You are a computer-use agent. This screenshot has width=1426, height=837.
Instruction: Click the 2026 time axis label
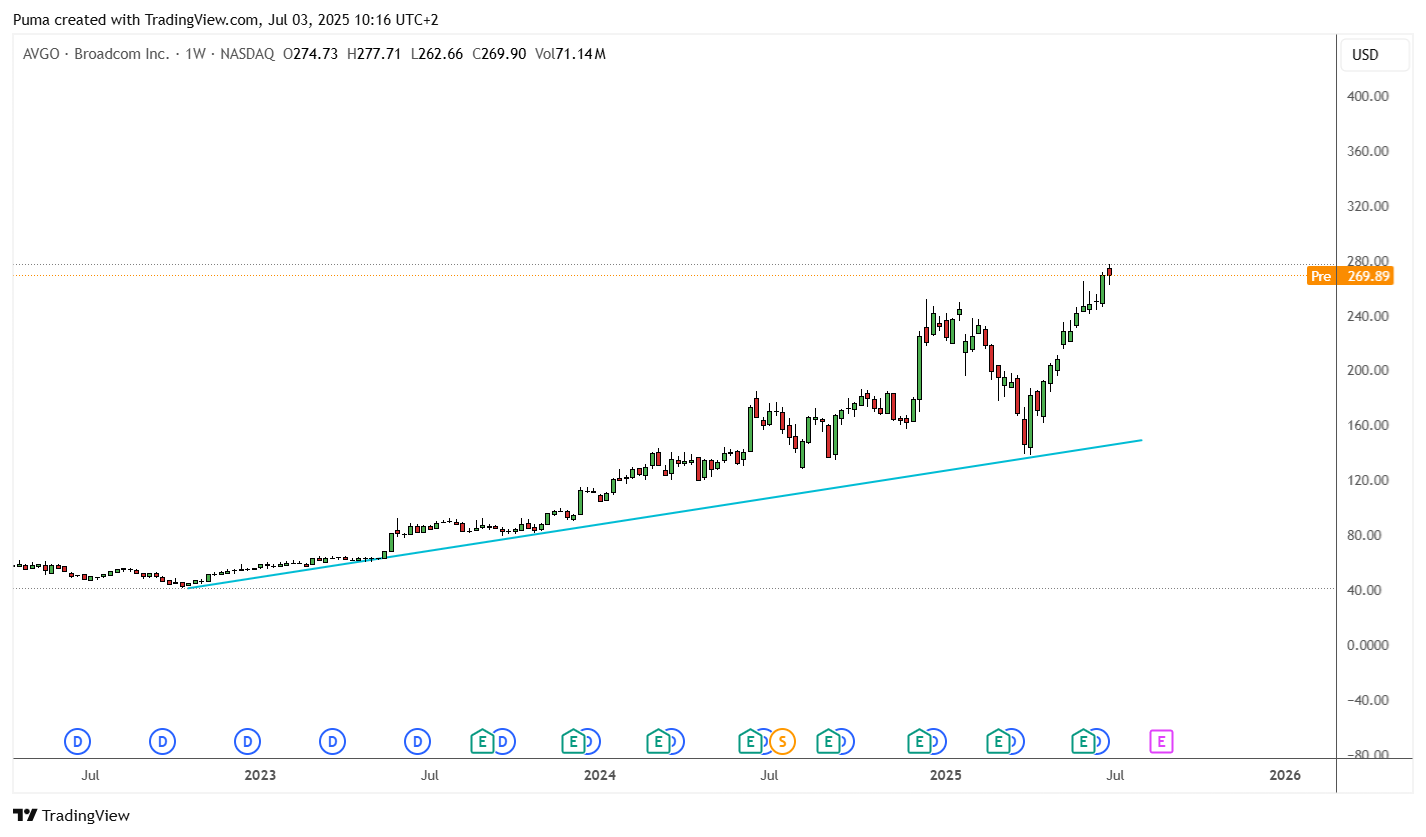coord(1285,775)
